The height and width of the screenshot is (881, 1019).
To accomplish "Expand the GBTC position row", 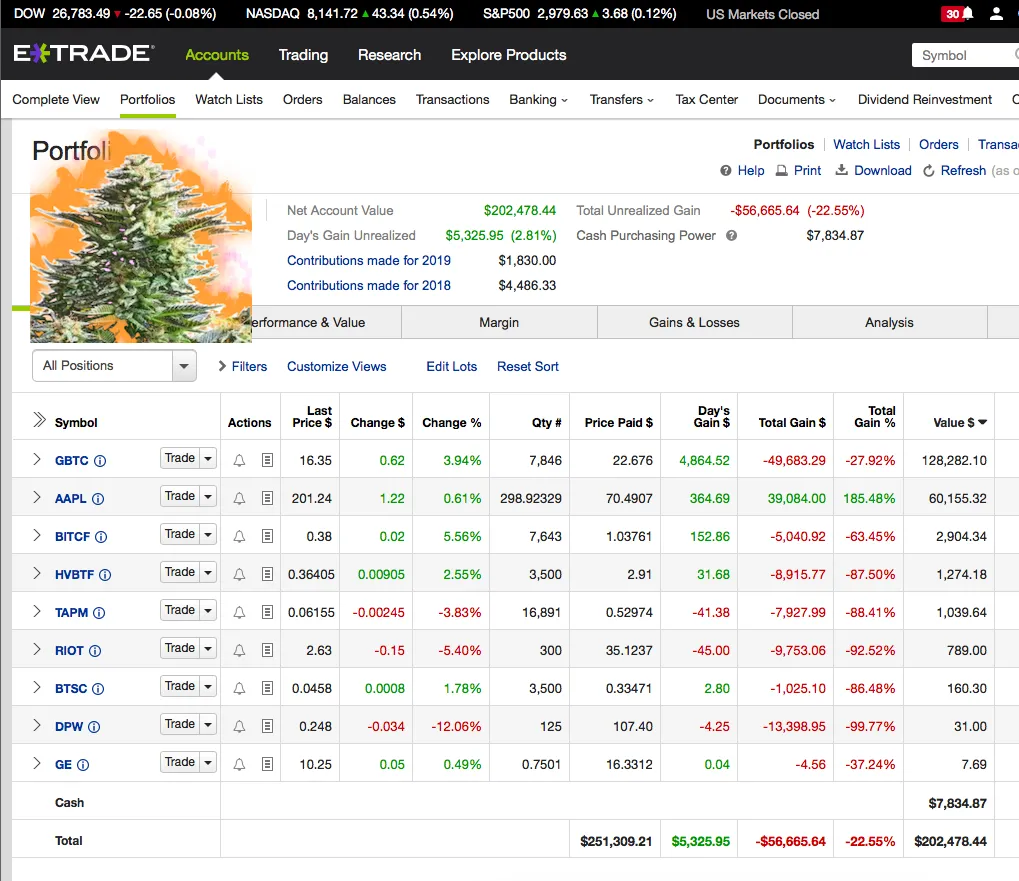I will (x=37, y=459).
